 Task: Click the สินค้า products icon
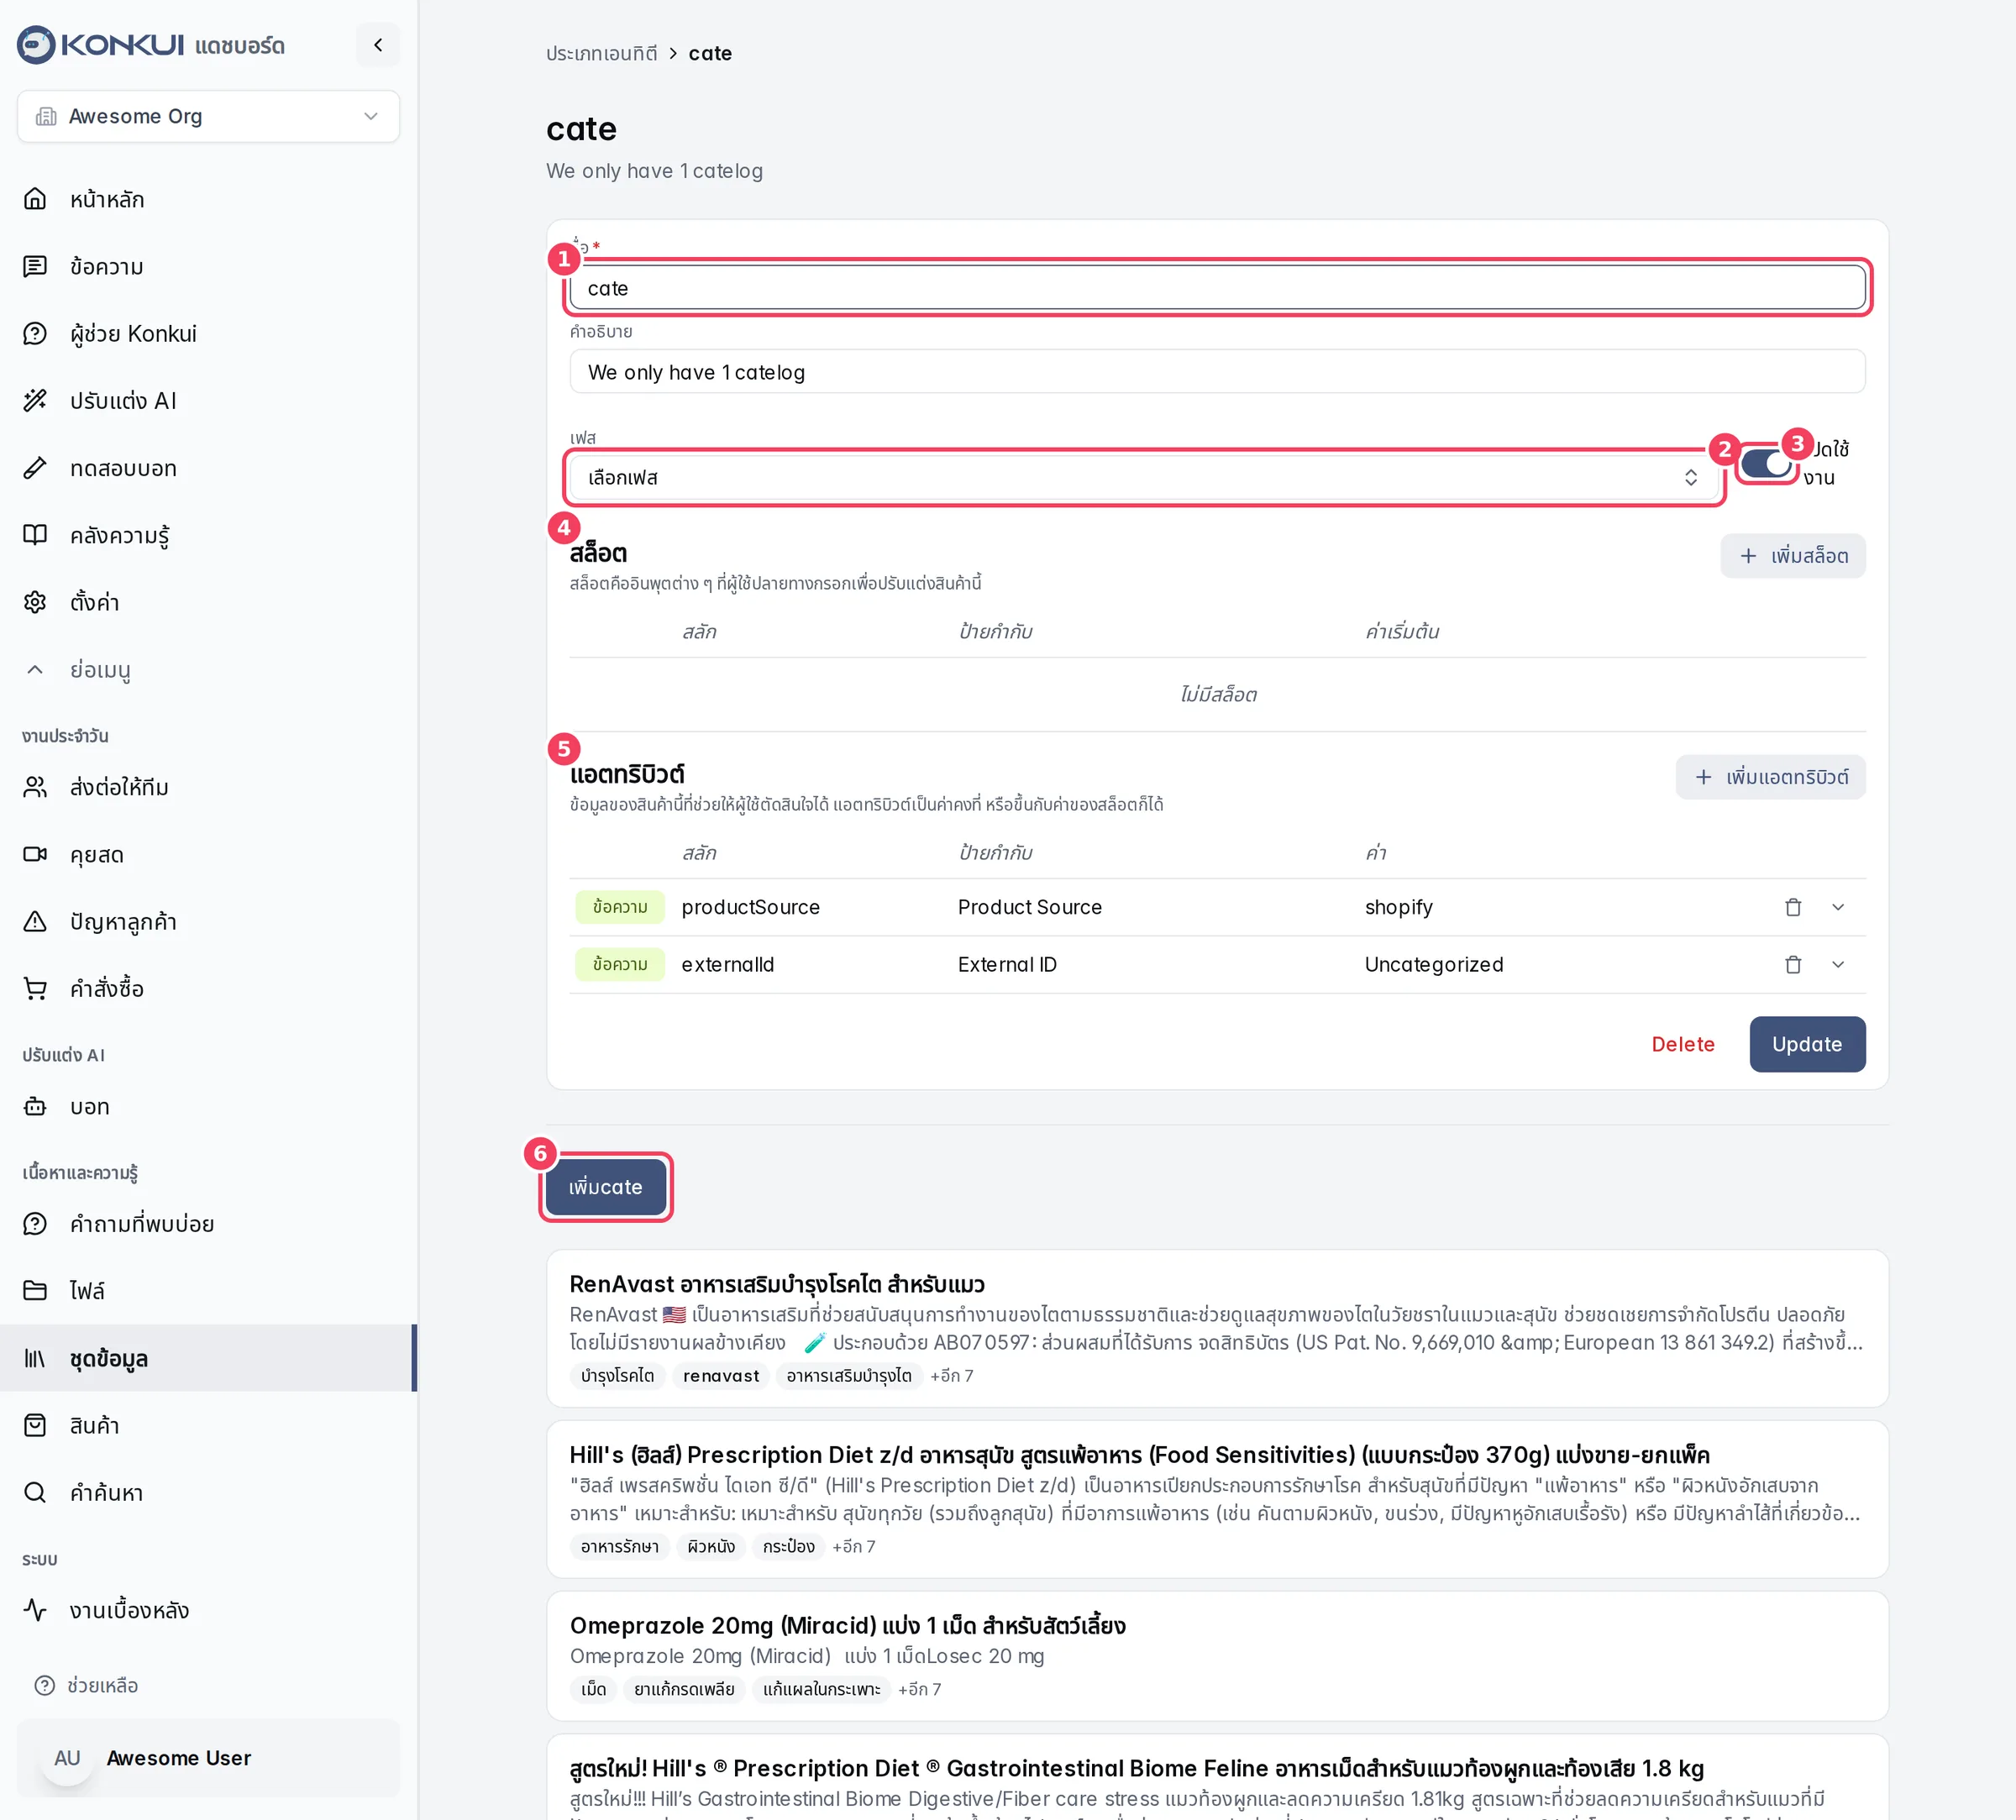35,1425
